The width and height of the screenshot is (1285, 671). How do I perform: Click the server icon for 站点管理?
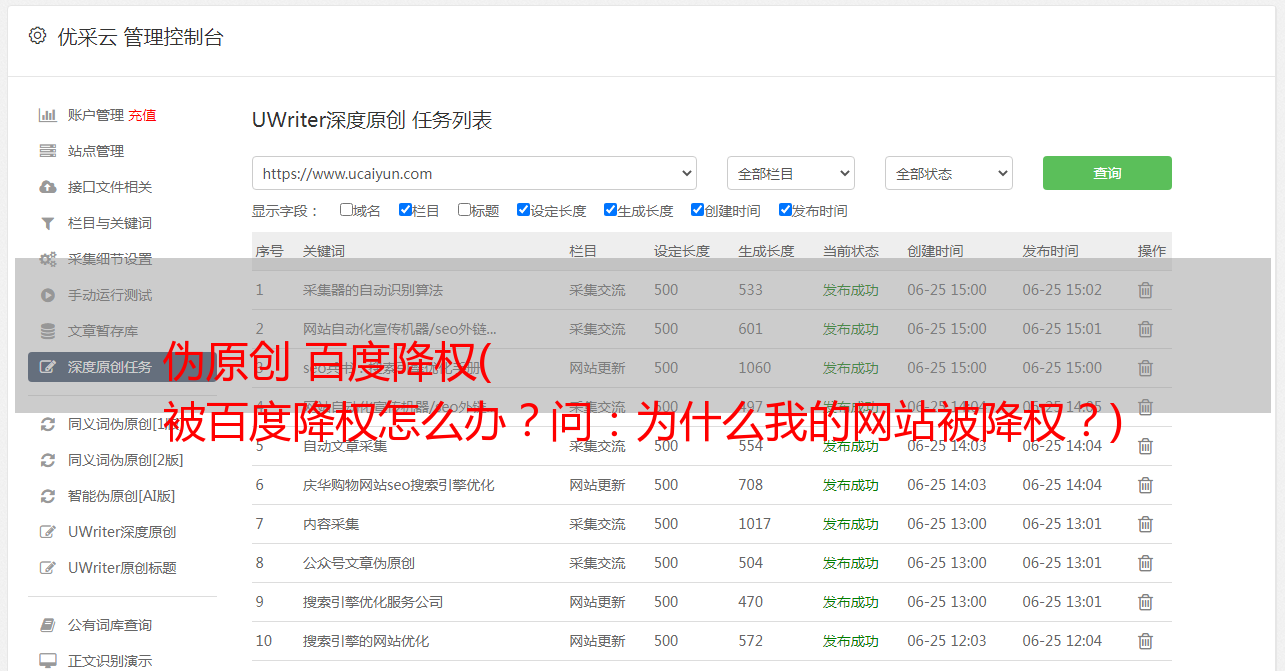(x=47, y=151)
